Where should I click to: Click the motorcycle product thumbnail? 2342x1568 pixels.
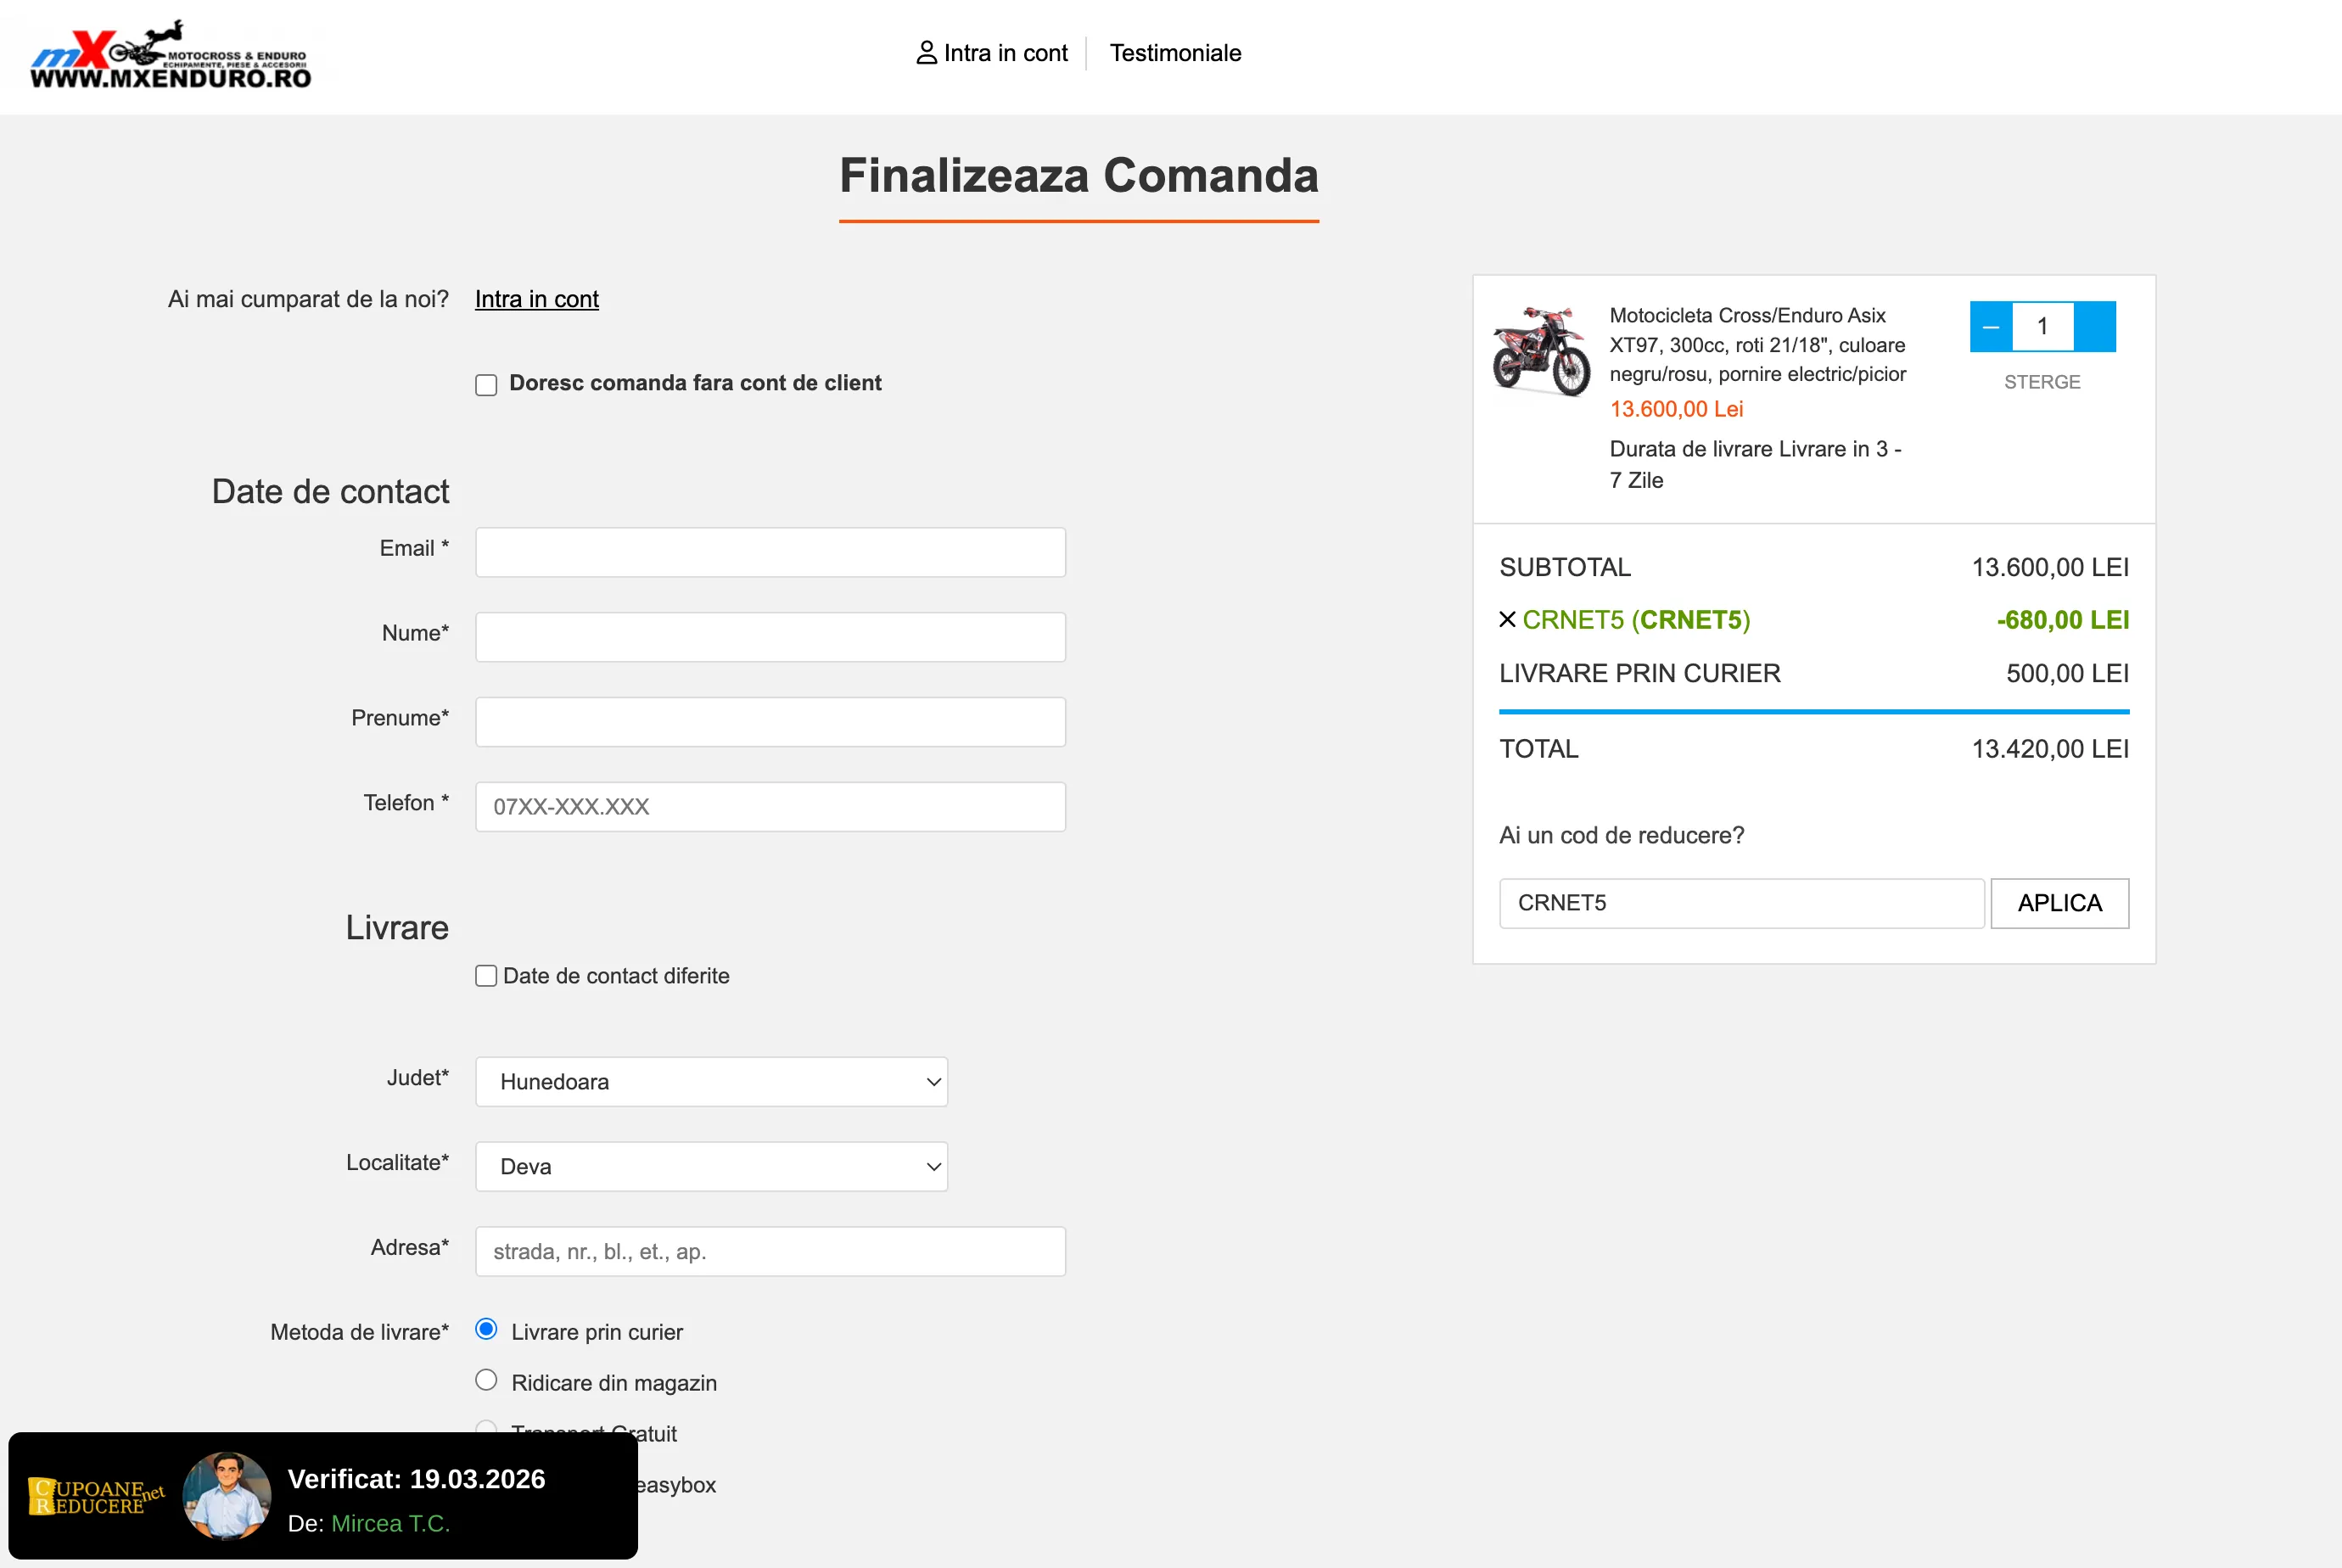click(1541, 351)
